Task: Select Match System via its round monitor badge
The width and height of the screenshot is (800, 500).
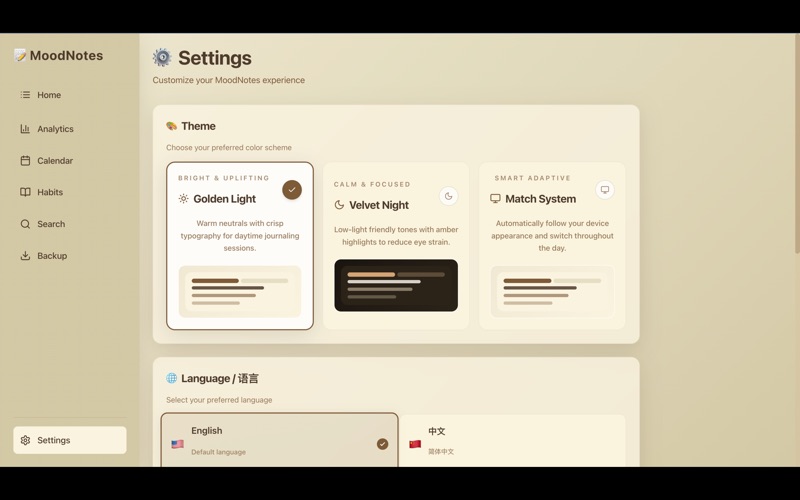Action: [x=605, y=190]
